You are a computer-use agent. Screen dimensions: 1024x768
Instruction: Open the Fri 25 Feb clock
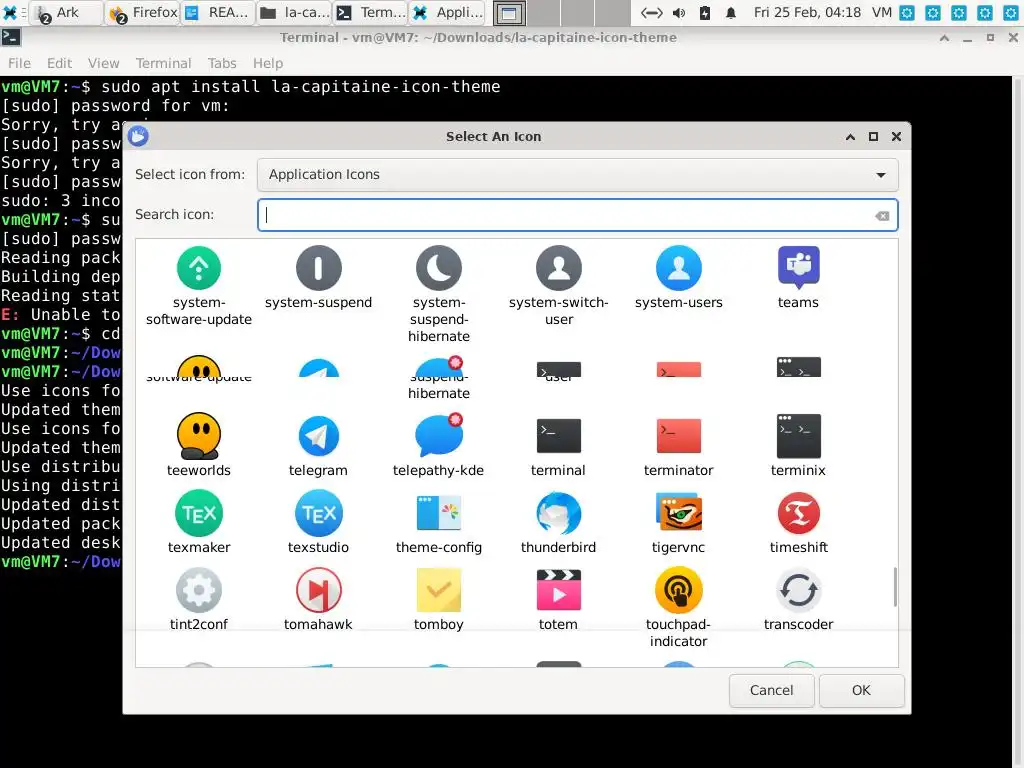[807, 12]
